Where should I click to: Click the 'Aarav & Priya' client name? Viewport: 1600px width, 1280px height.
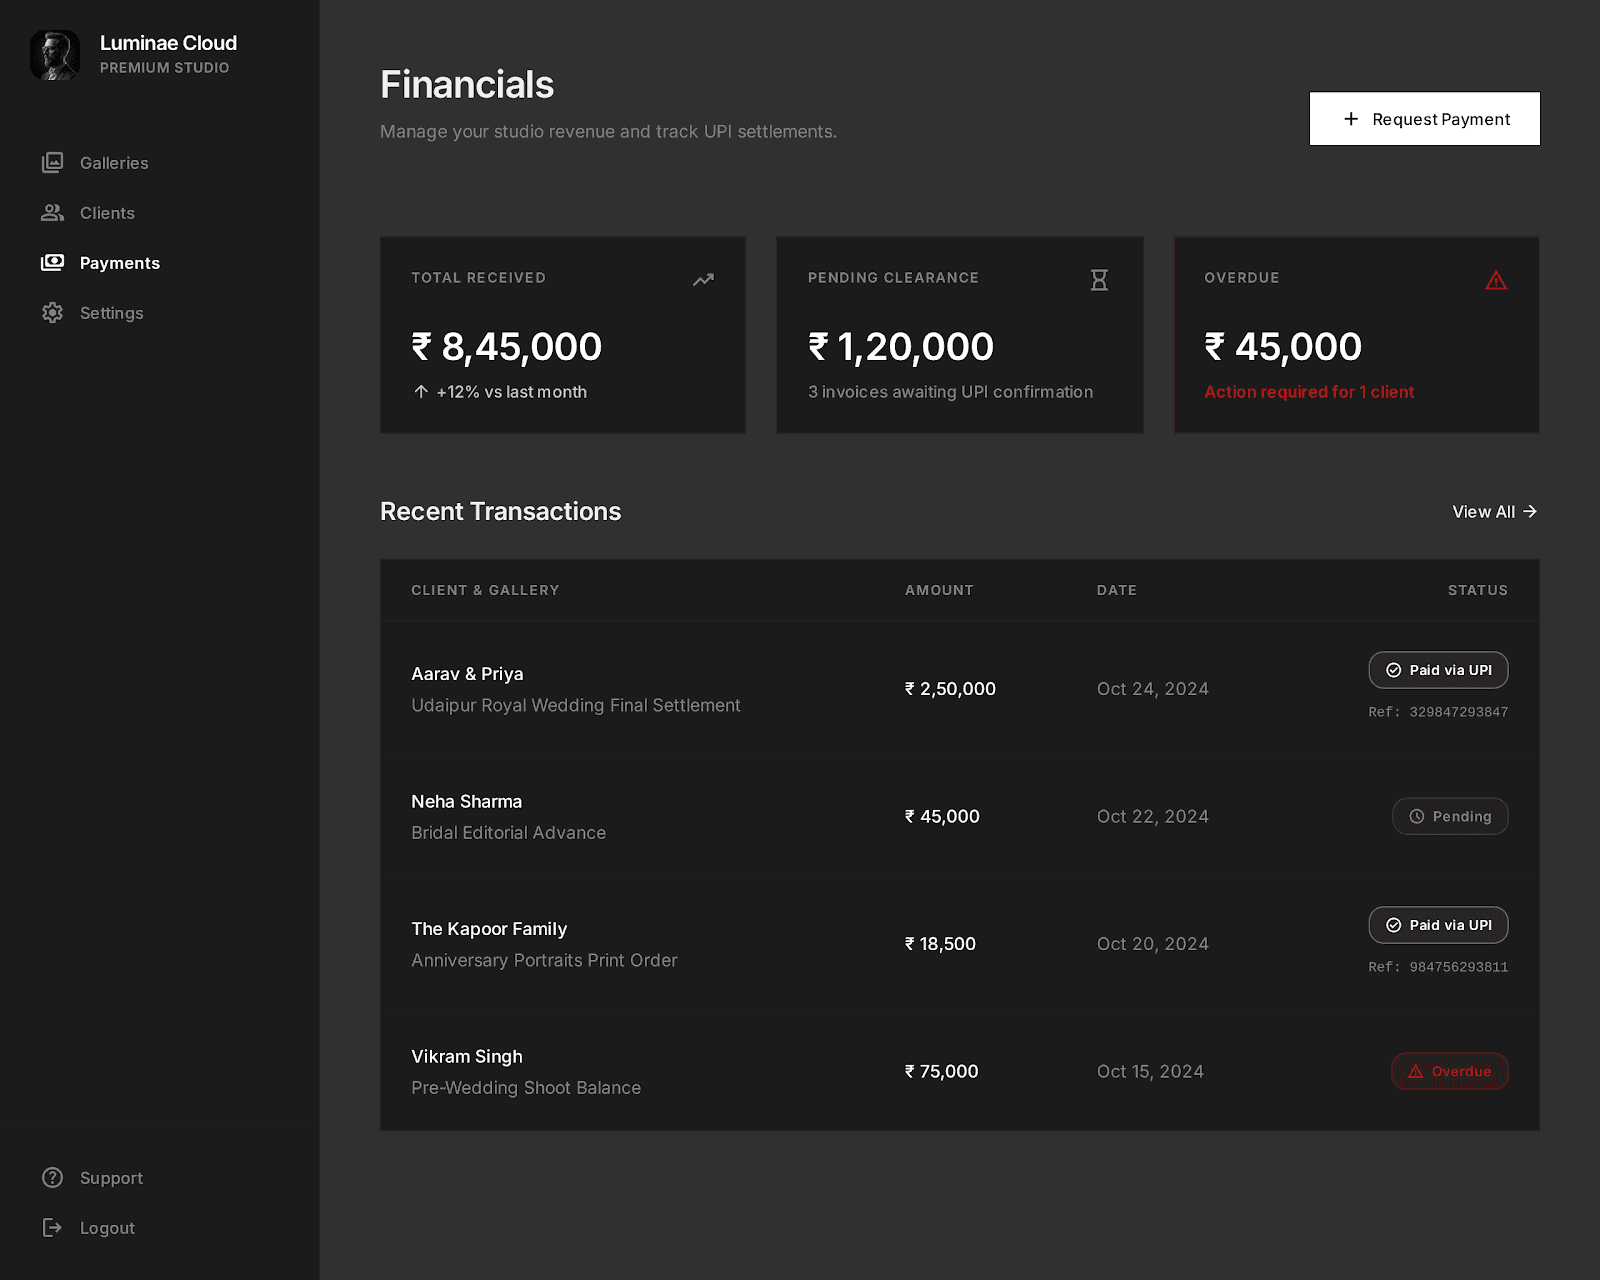[467, 674]
